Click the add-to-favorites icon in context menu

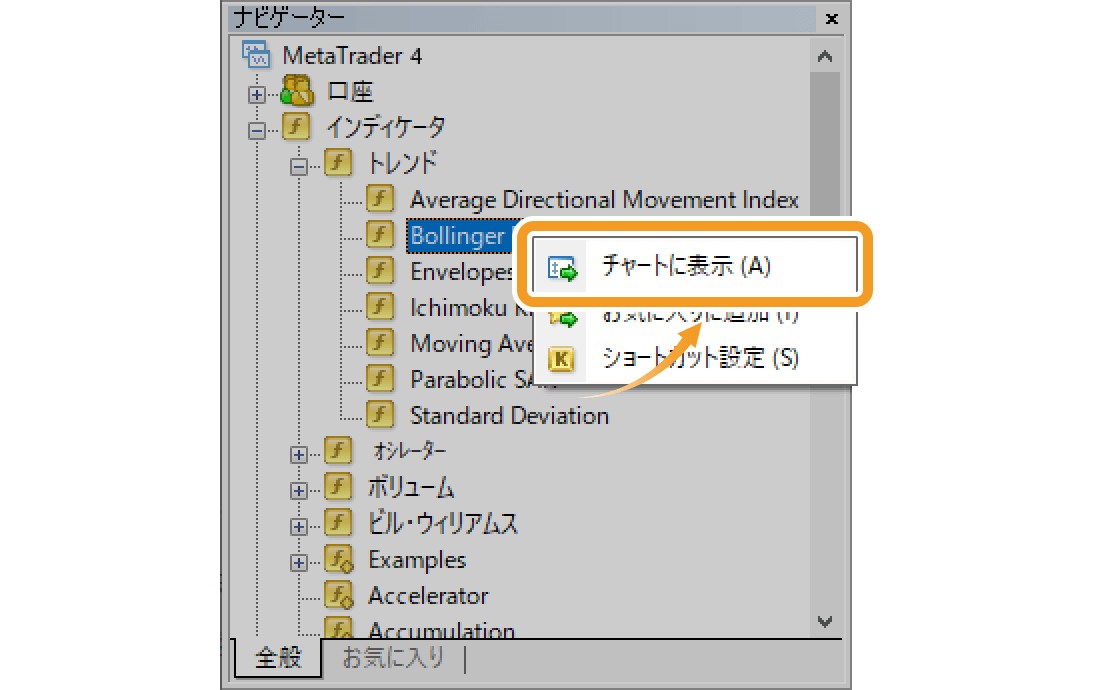[x=563, y=318]
